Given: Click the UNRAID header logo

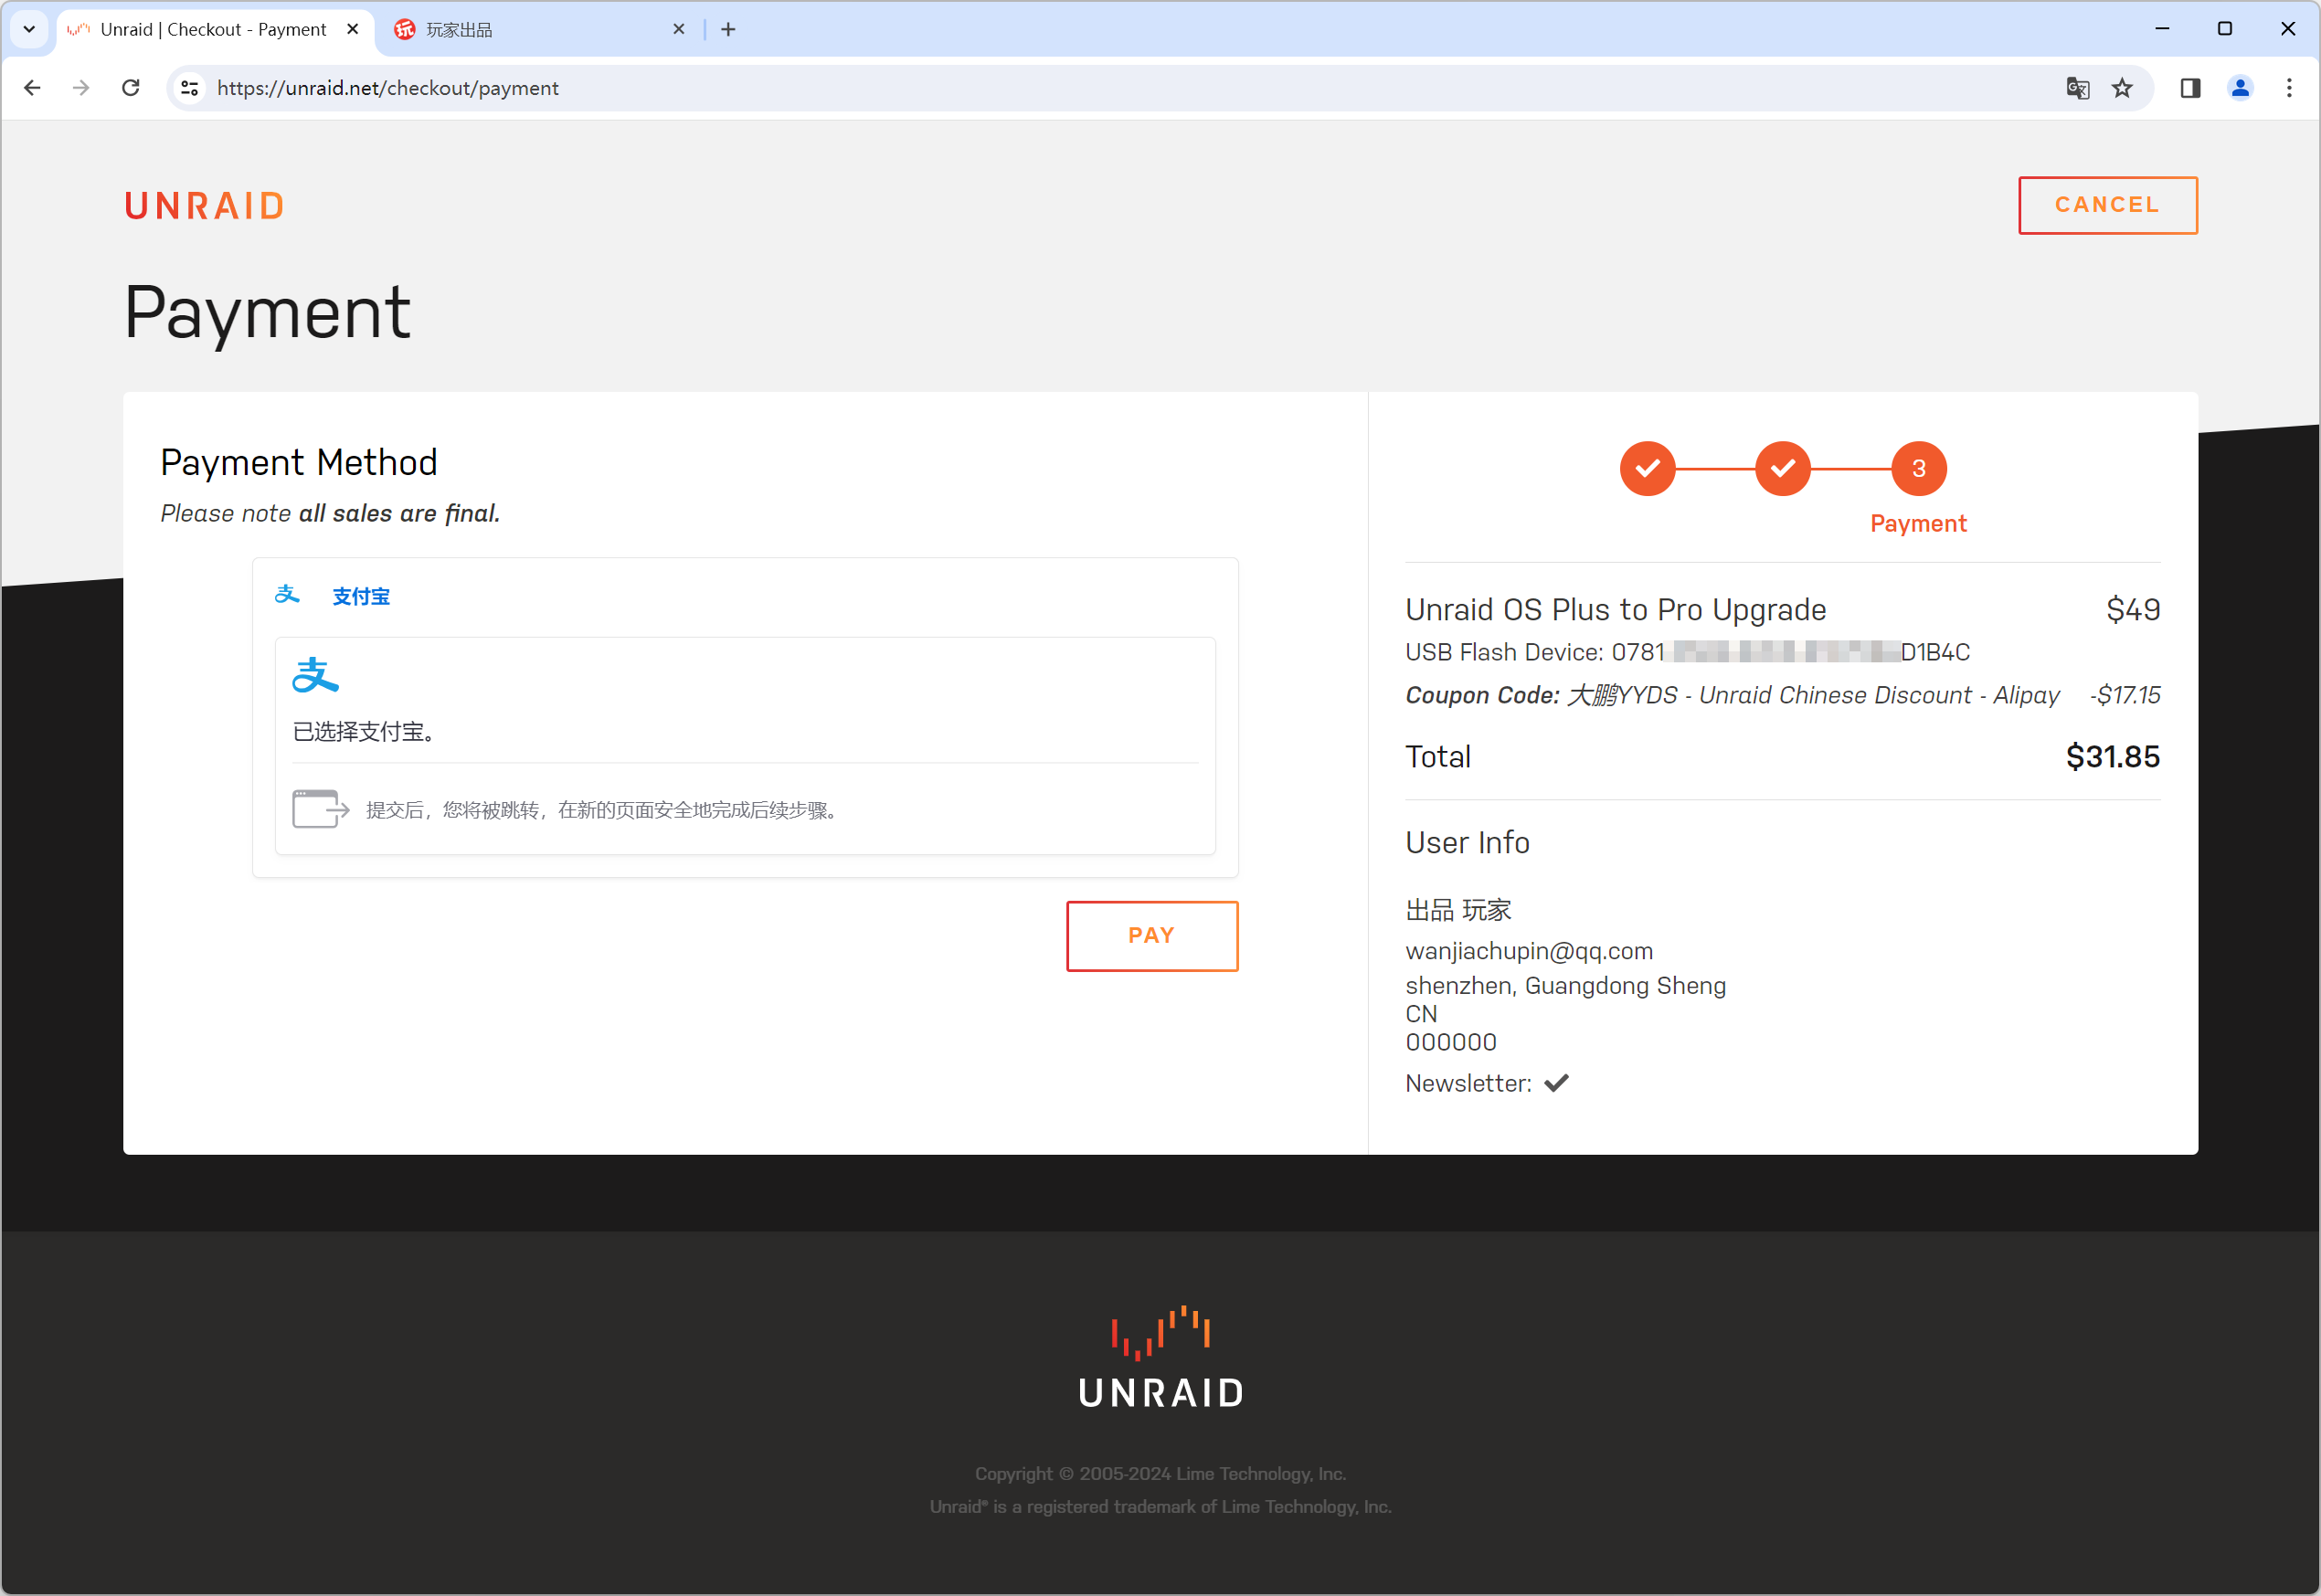Looking at the screenshot, I should tap(205, 206).
